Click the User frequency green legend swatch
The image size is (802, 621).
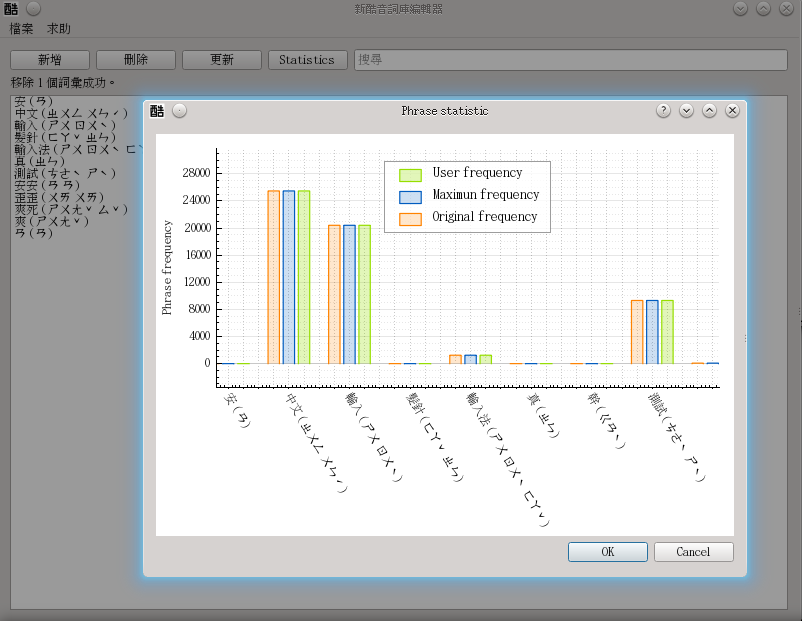[410, 175]
